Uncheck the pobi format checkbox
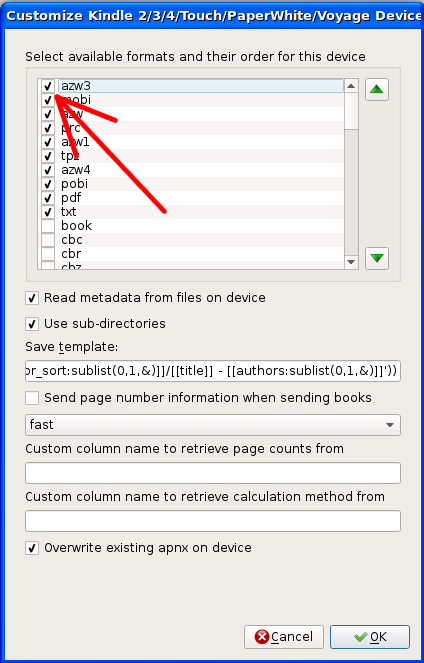424x663 pixels. click(48, 184)
